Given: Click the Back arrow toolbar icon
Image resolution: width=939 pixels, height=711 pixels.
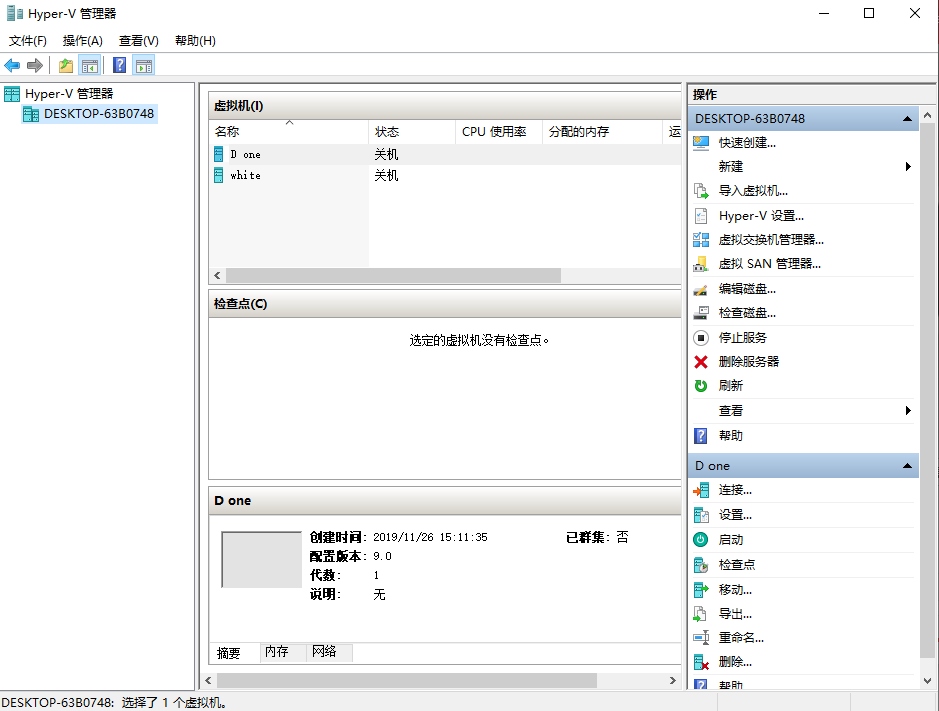Looking at the screenshot, I should pyautogui.click(x=12, y=65).
